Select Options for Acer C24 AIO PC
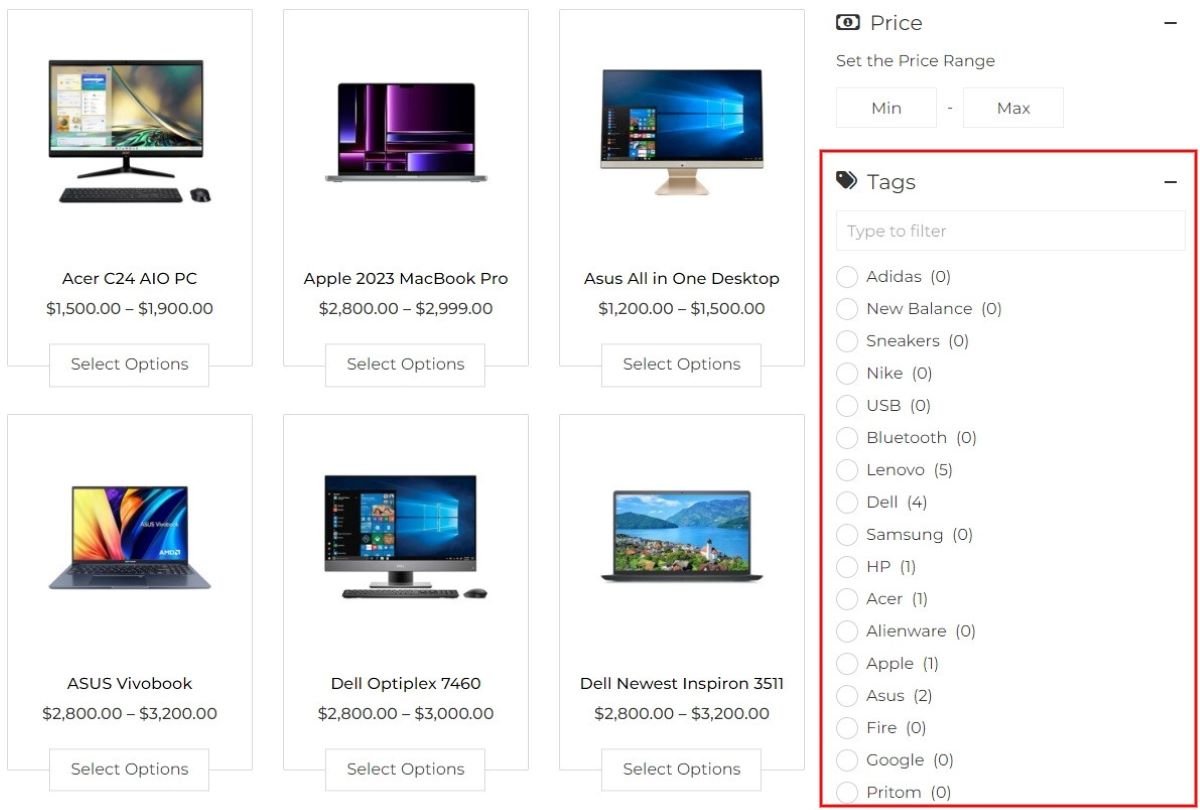The width and height of the screenshot is (1200, 810). click(x=129, y=365)
